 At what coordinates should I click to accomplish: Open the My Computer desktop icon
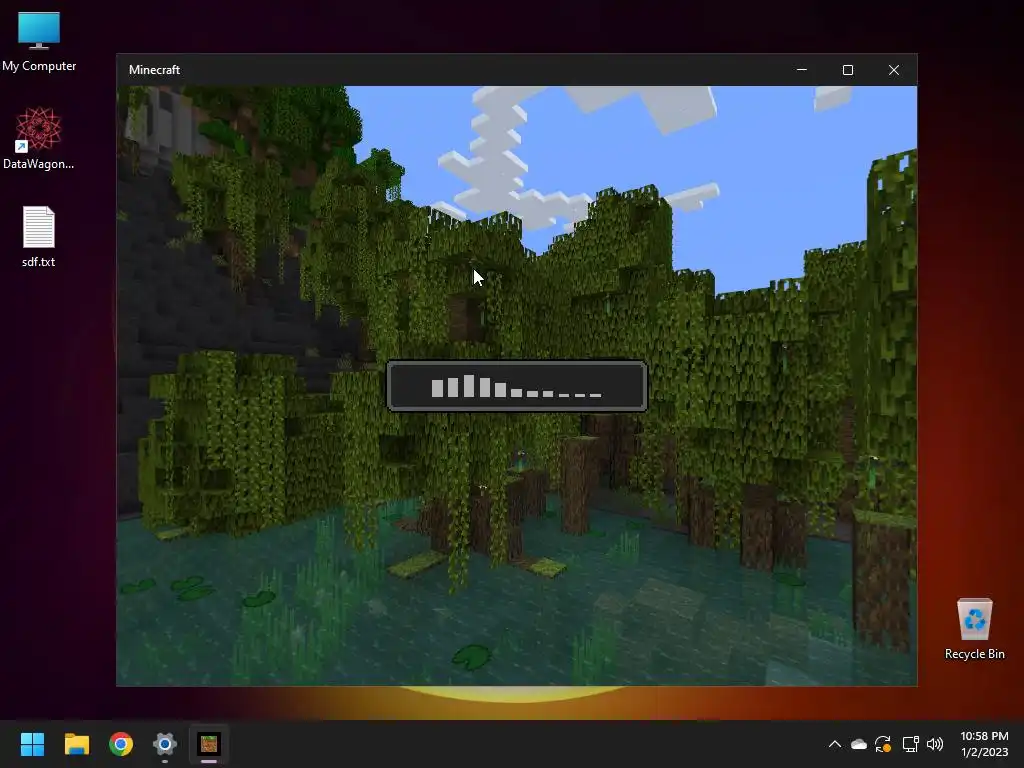point(39,40)
